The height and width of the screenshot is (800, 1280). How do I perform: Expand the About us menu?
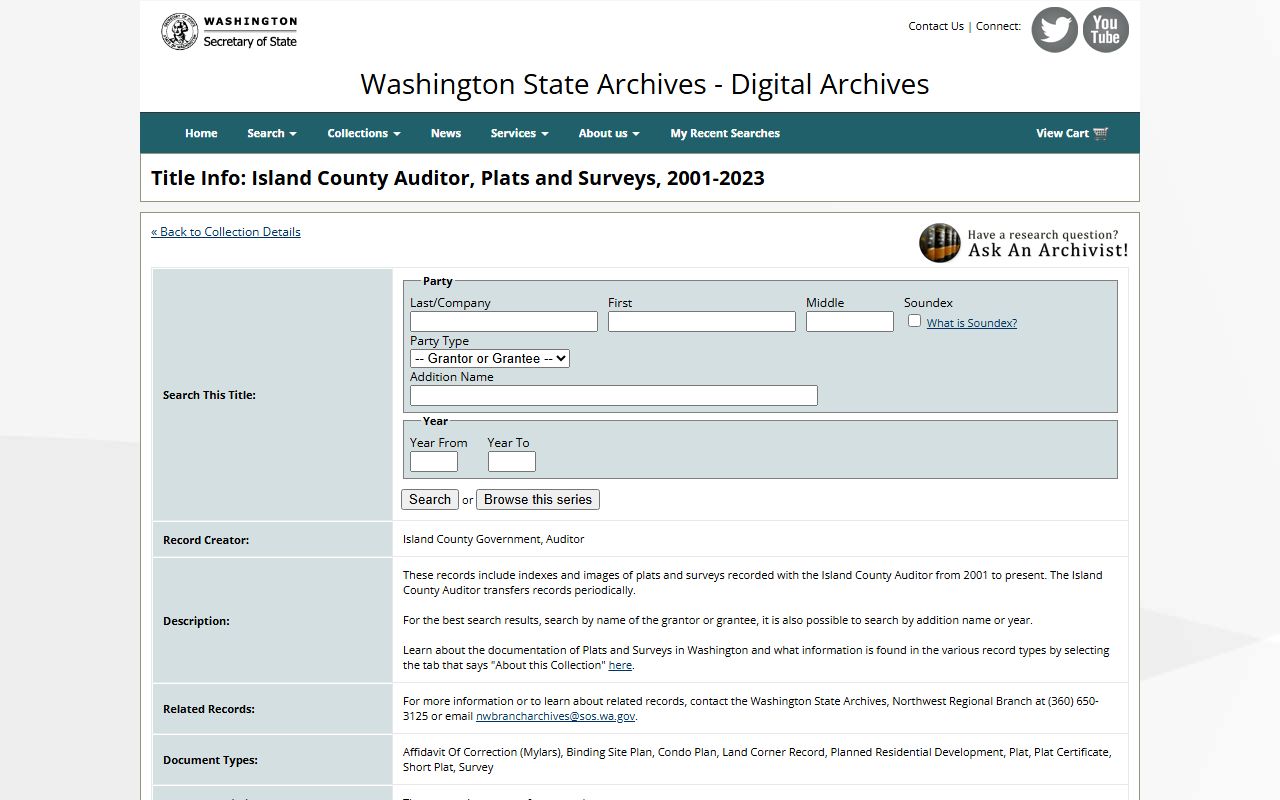[609, 133]
